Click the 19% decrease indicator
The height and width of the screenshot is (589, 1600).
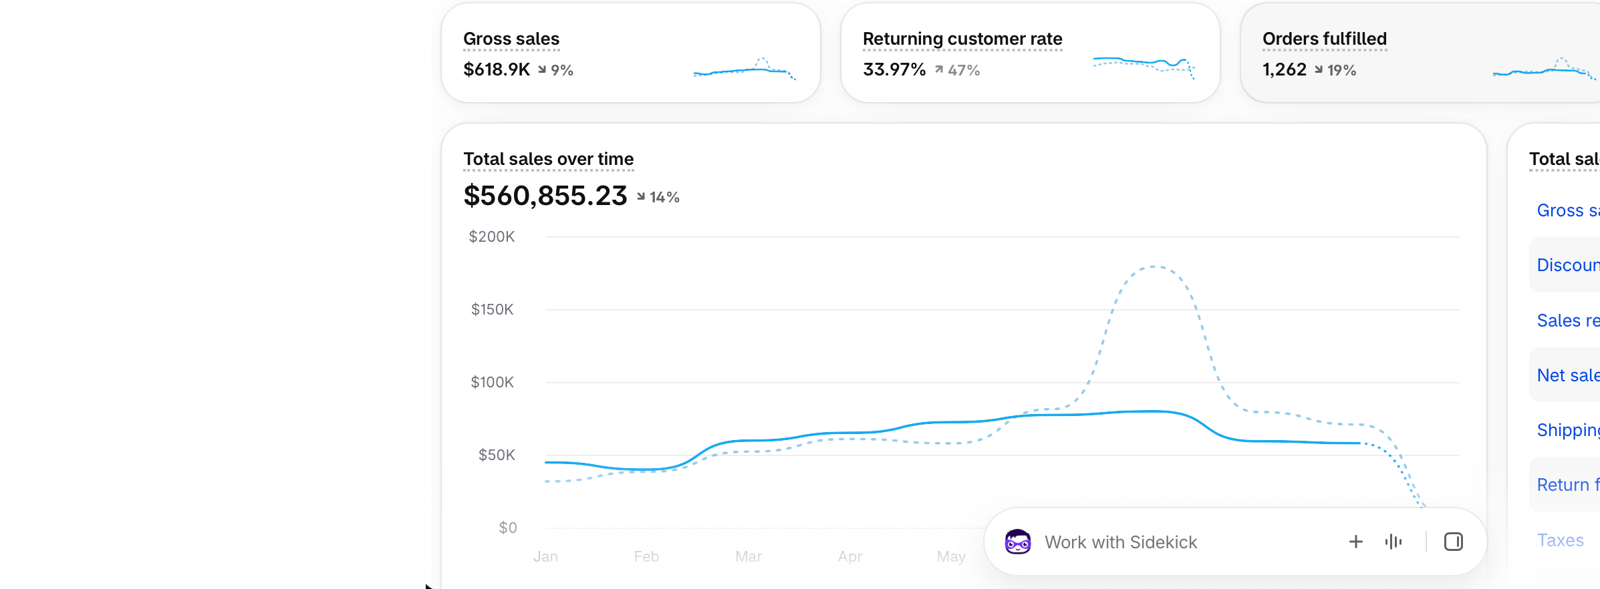tap(1335, 70)
